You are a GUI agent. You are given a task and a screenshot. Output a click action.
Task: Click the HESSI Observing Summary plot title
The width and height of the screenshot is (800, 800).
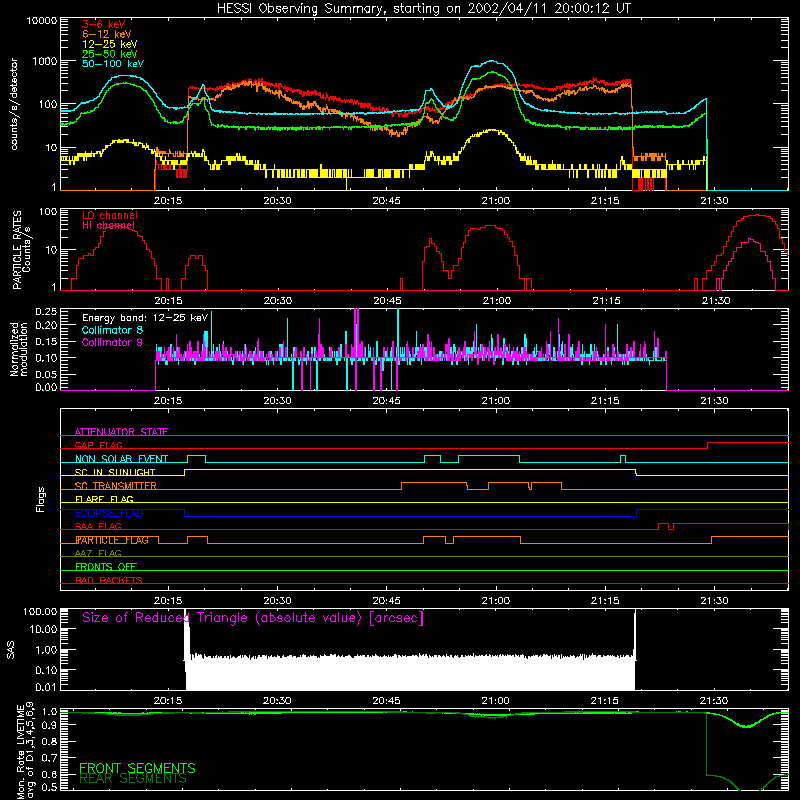[x=423, y=9]
